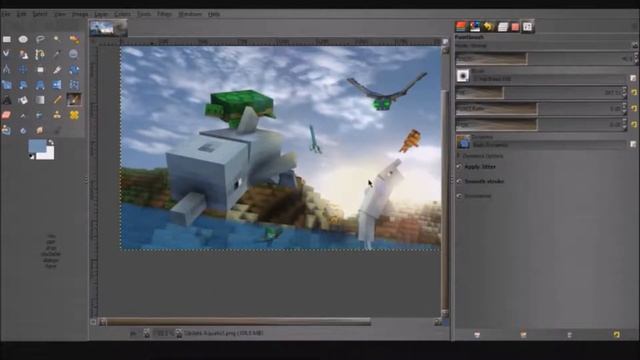Switch to the Undo History tab
640x360 pixels.
[488, 27]
